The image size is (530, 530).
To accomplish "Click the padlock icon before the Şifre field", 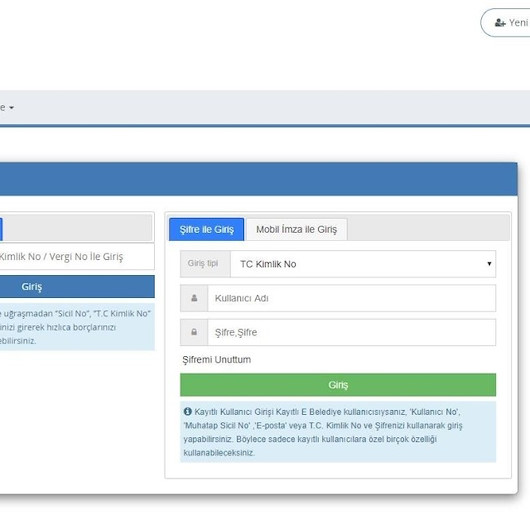I will tap(194, 332).
